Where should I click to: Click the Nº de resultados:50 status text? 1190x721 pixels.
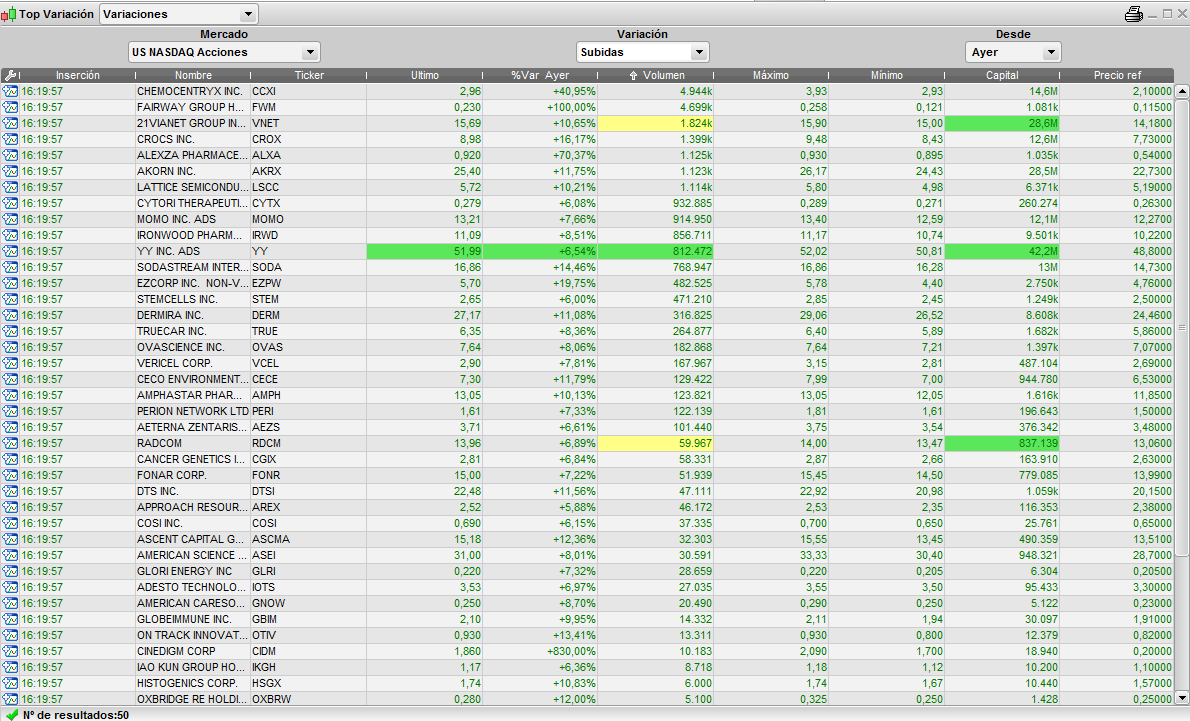[76, 715]
